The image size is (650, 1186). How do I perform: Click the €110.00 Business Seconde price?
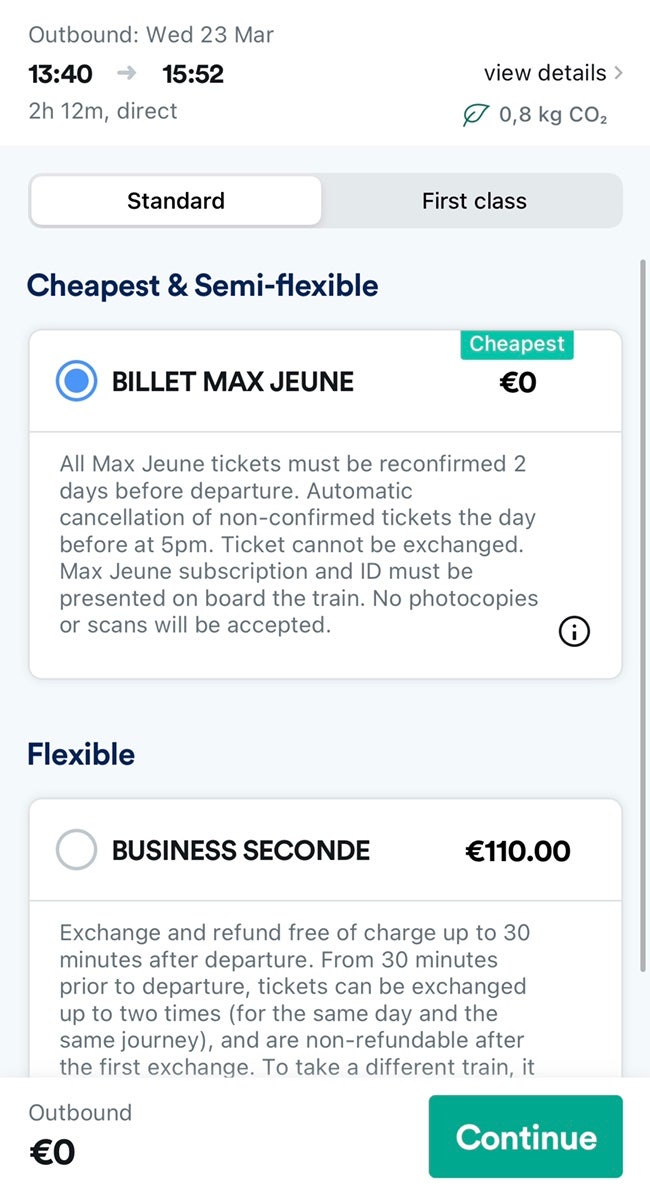coord(518,851)
